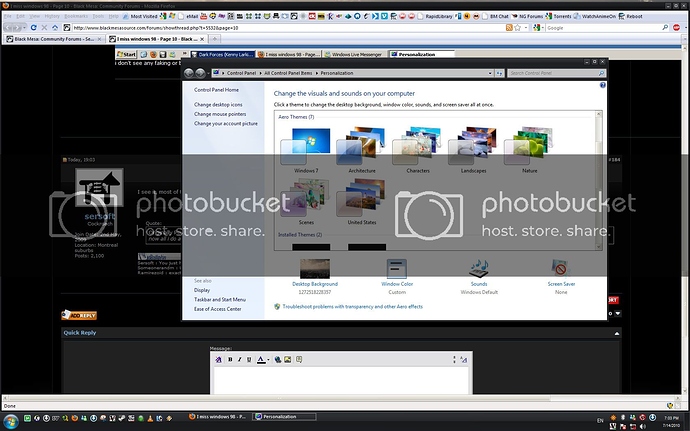
Task: Click Personalization button on bottom taskbar
Action: [285, 416]
